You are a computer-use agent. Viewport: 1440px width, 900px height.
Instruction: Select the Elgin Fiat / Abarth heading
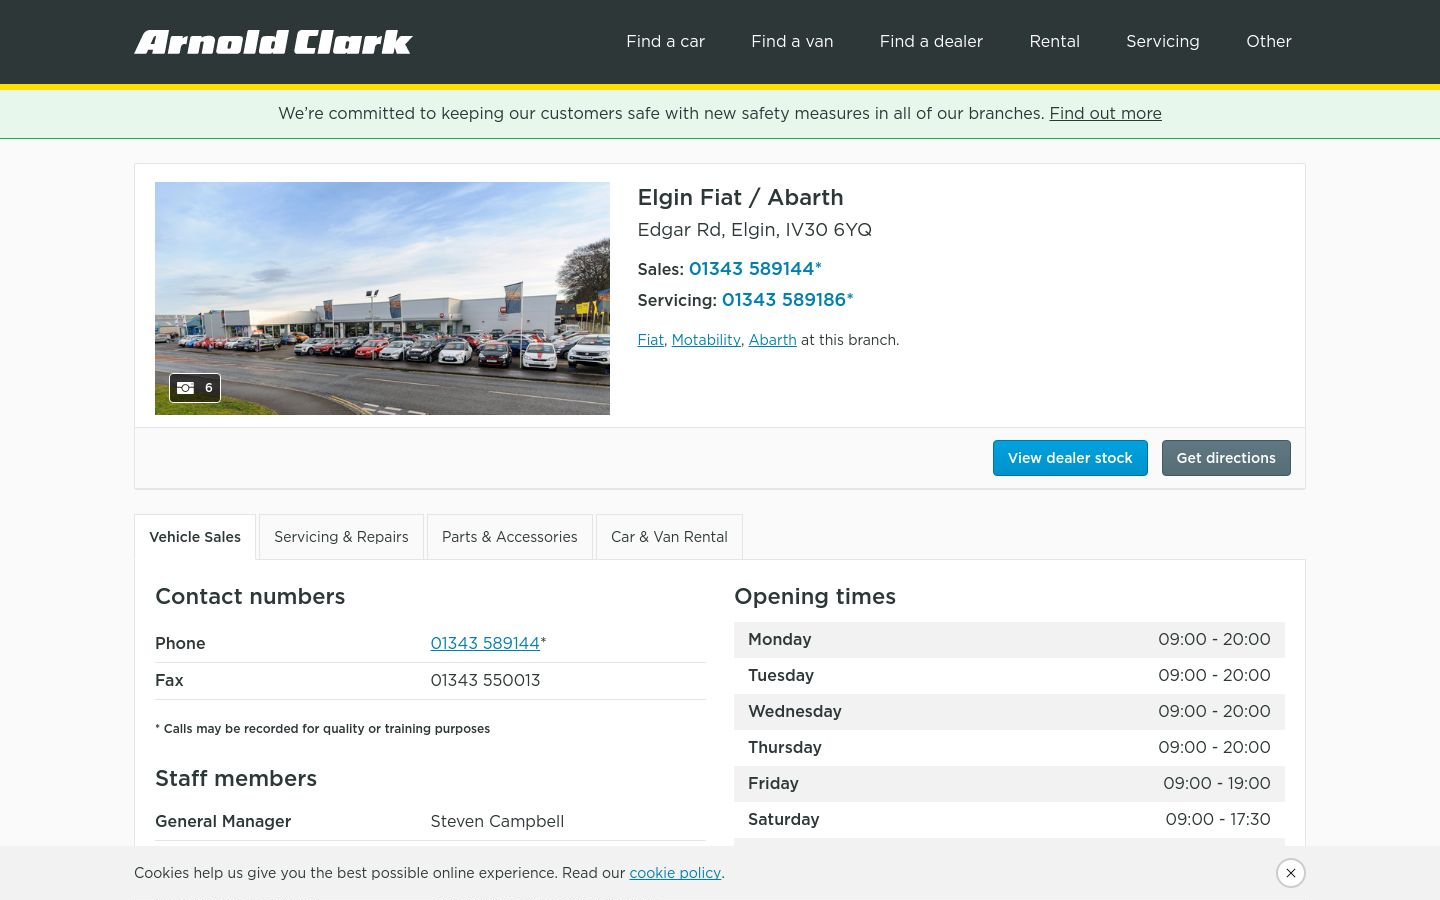[x=740, y=197]
